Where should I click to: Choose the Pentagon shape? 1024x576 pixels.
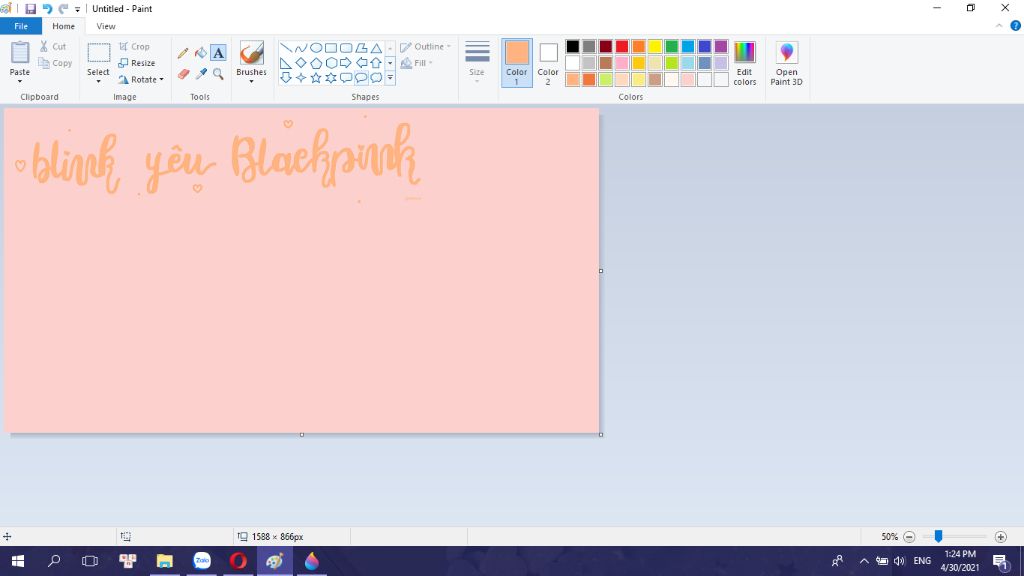click(315, 63)
